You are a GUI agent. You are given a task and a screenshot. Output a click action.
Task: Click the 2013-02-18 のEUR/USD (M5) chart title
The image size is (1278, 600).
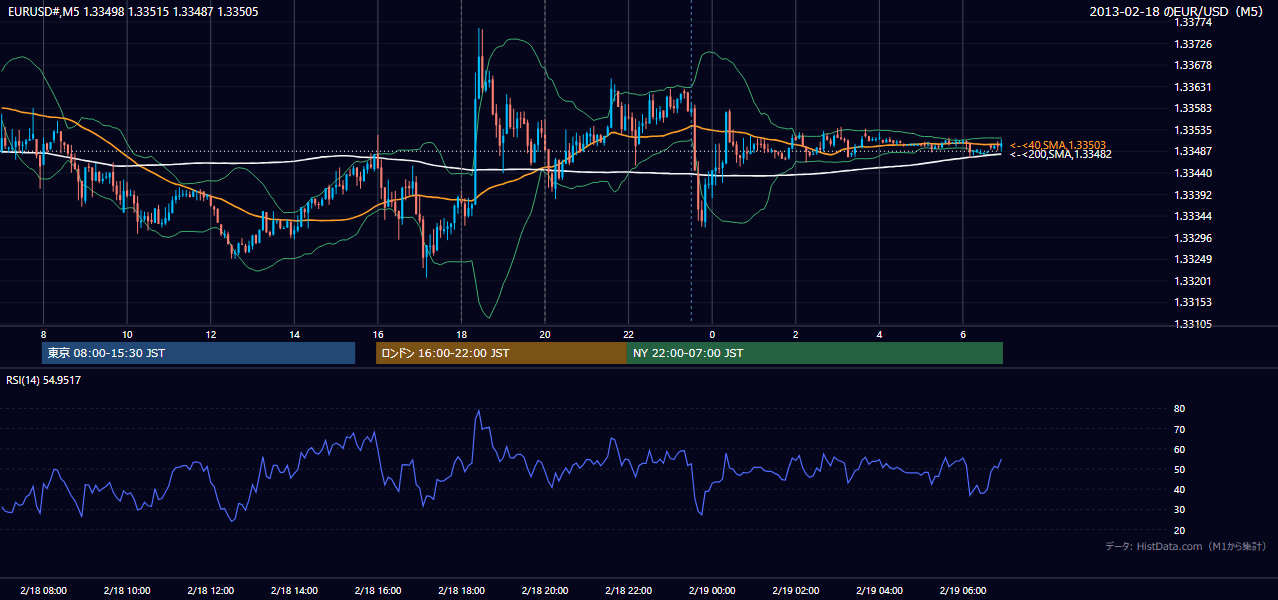(1181, 11)
